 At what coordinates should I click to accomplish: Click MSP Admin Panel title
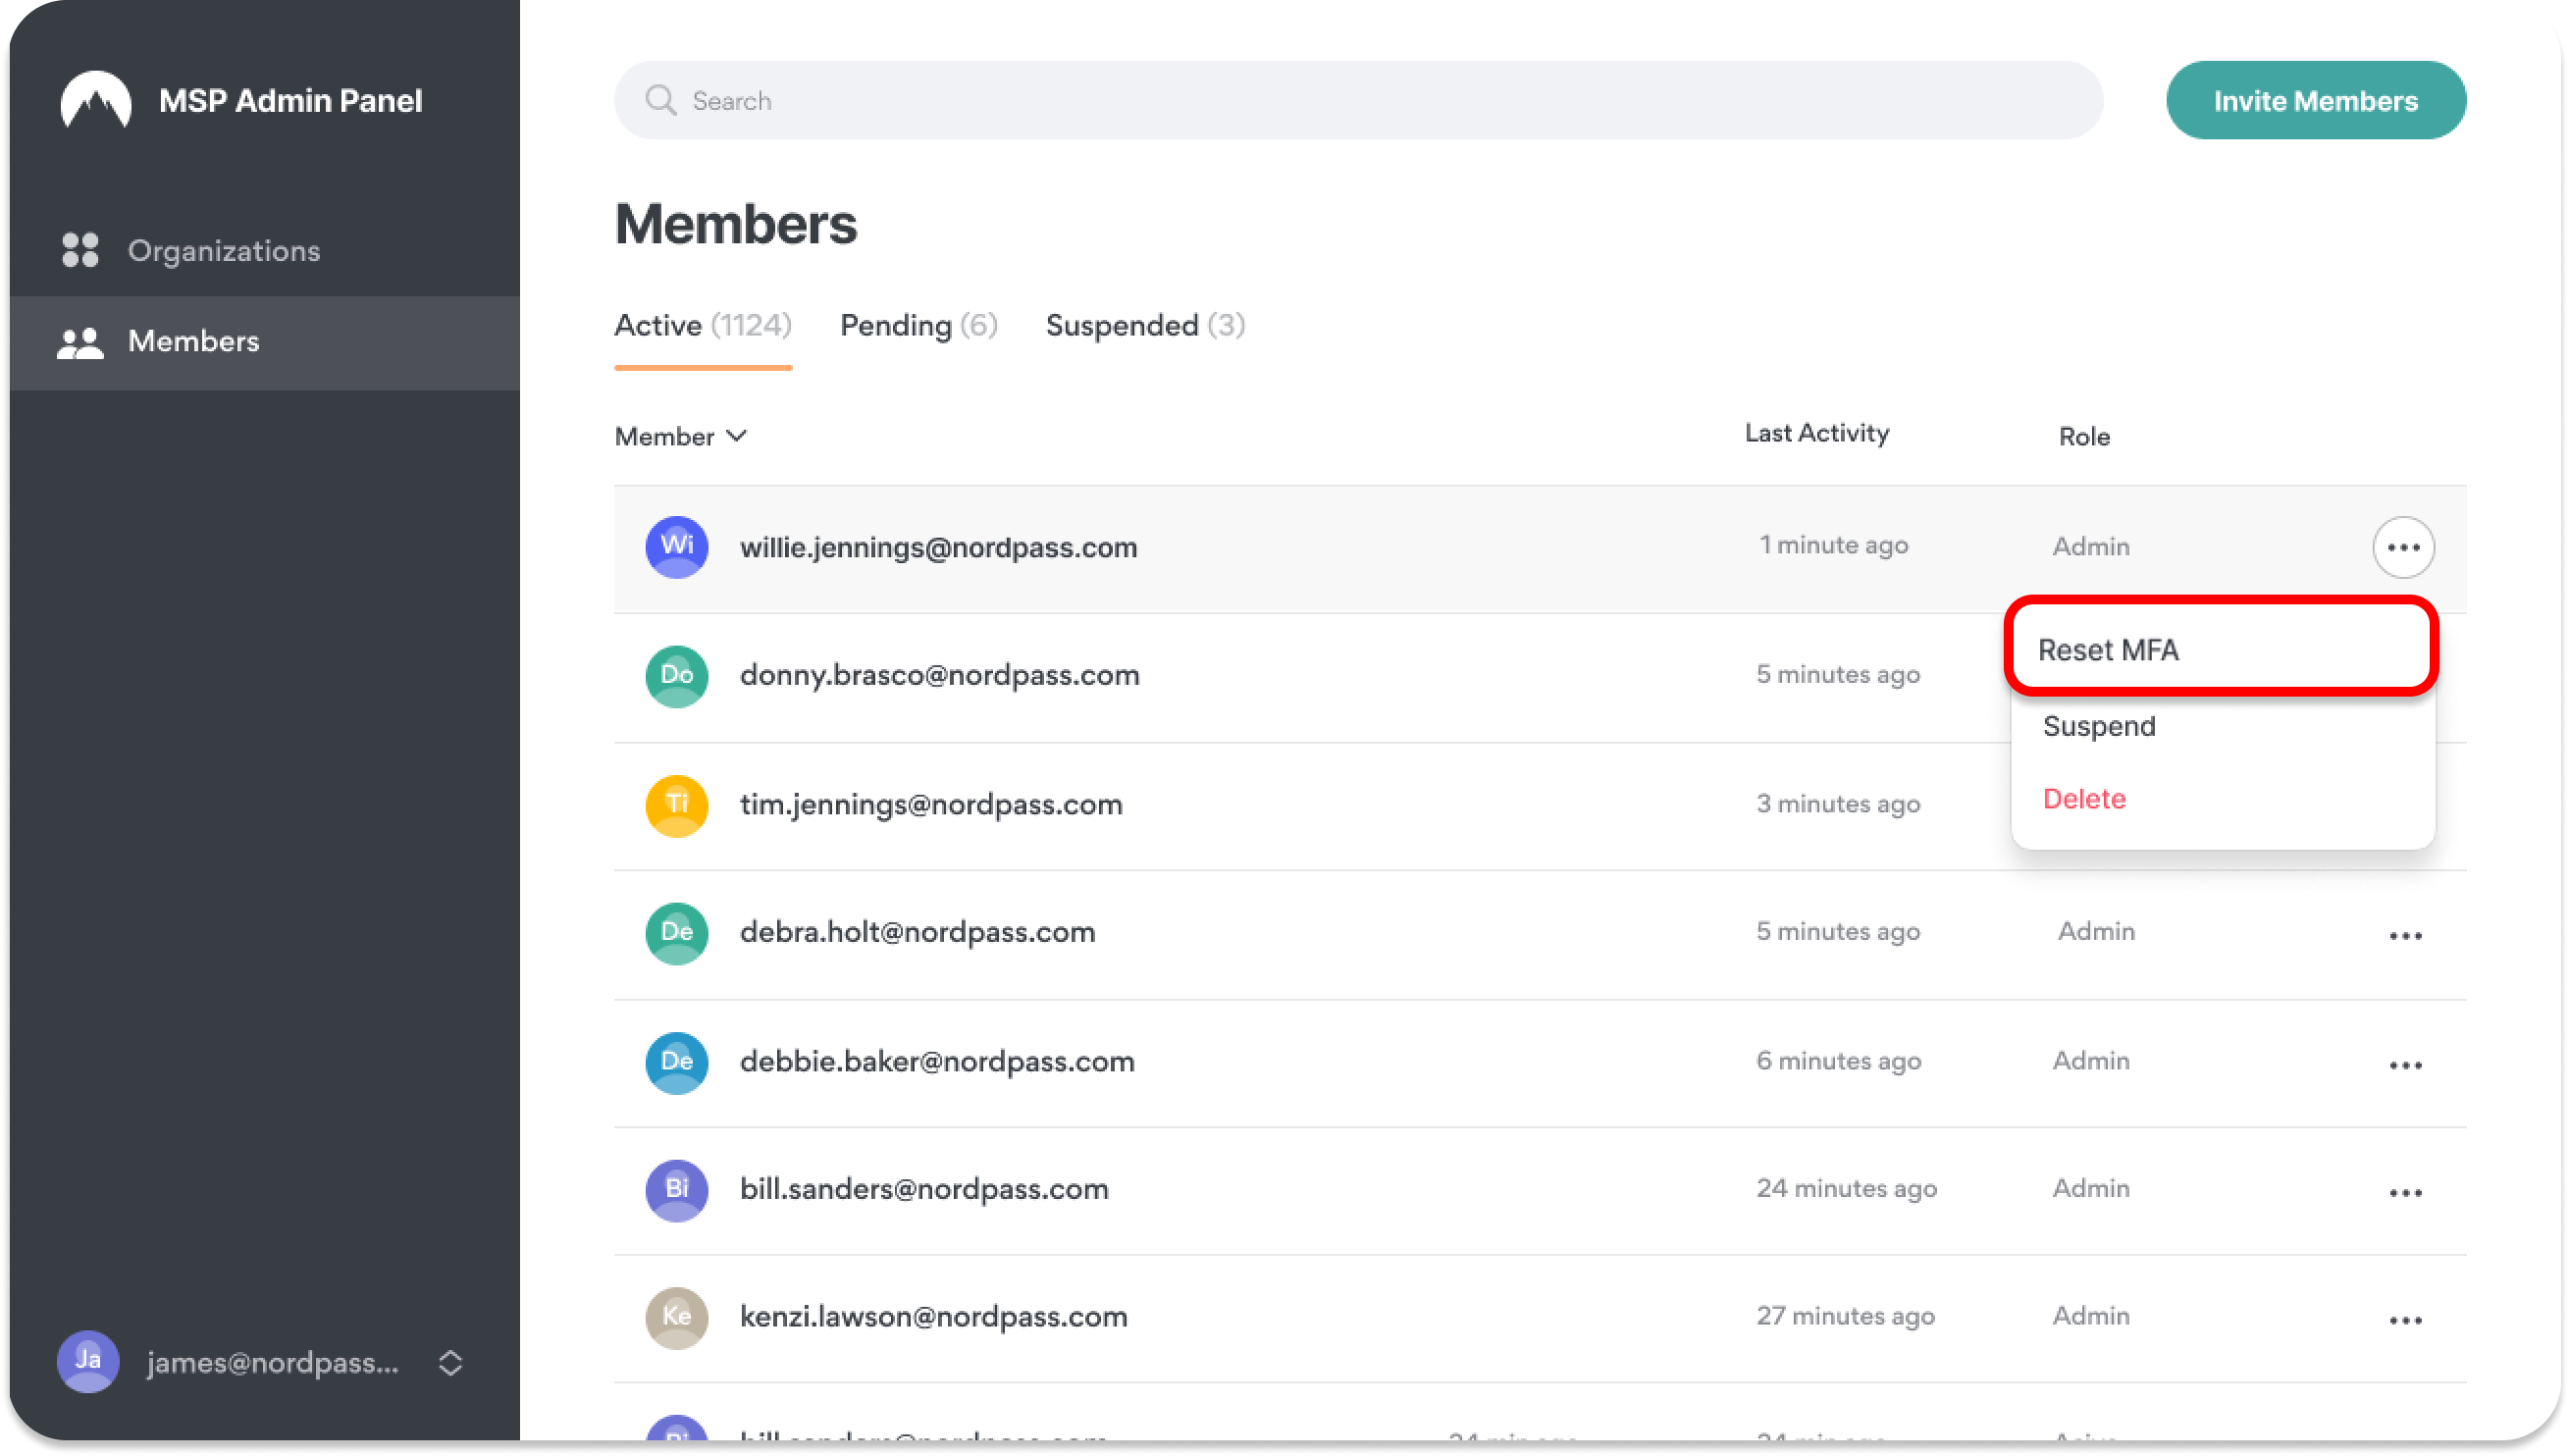coord(290,101)
